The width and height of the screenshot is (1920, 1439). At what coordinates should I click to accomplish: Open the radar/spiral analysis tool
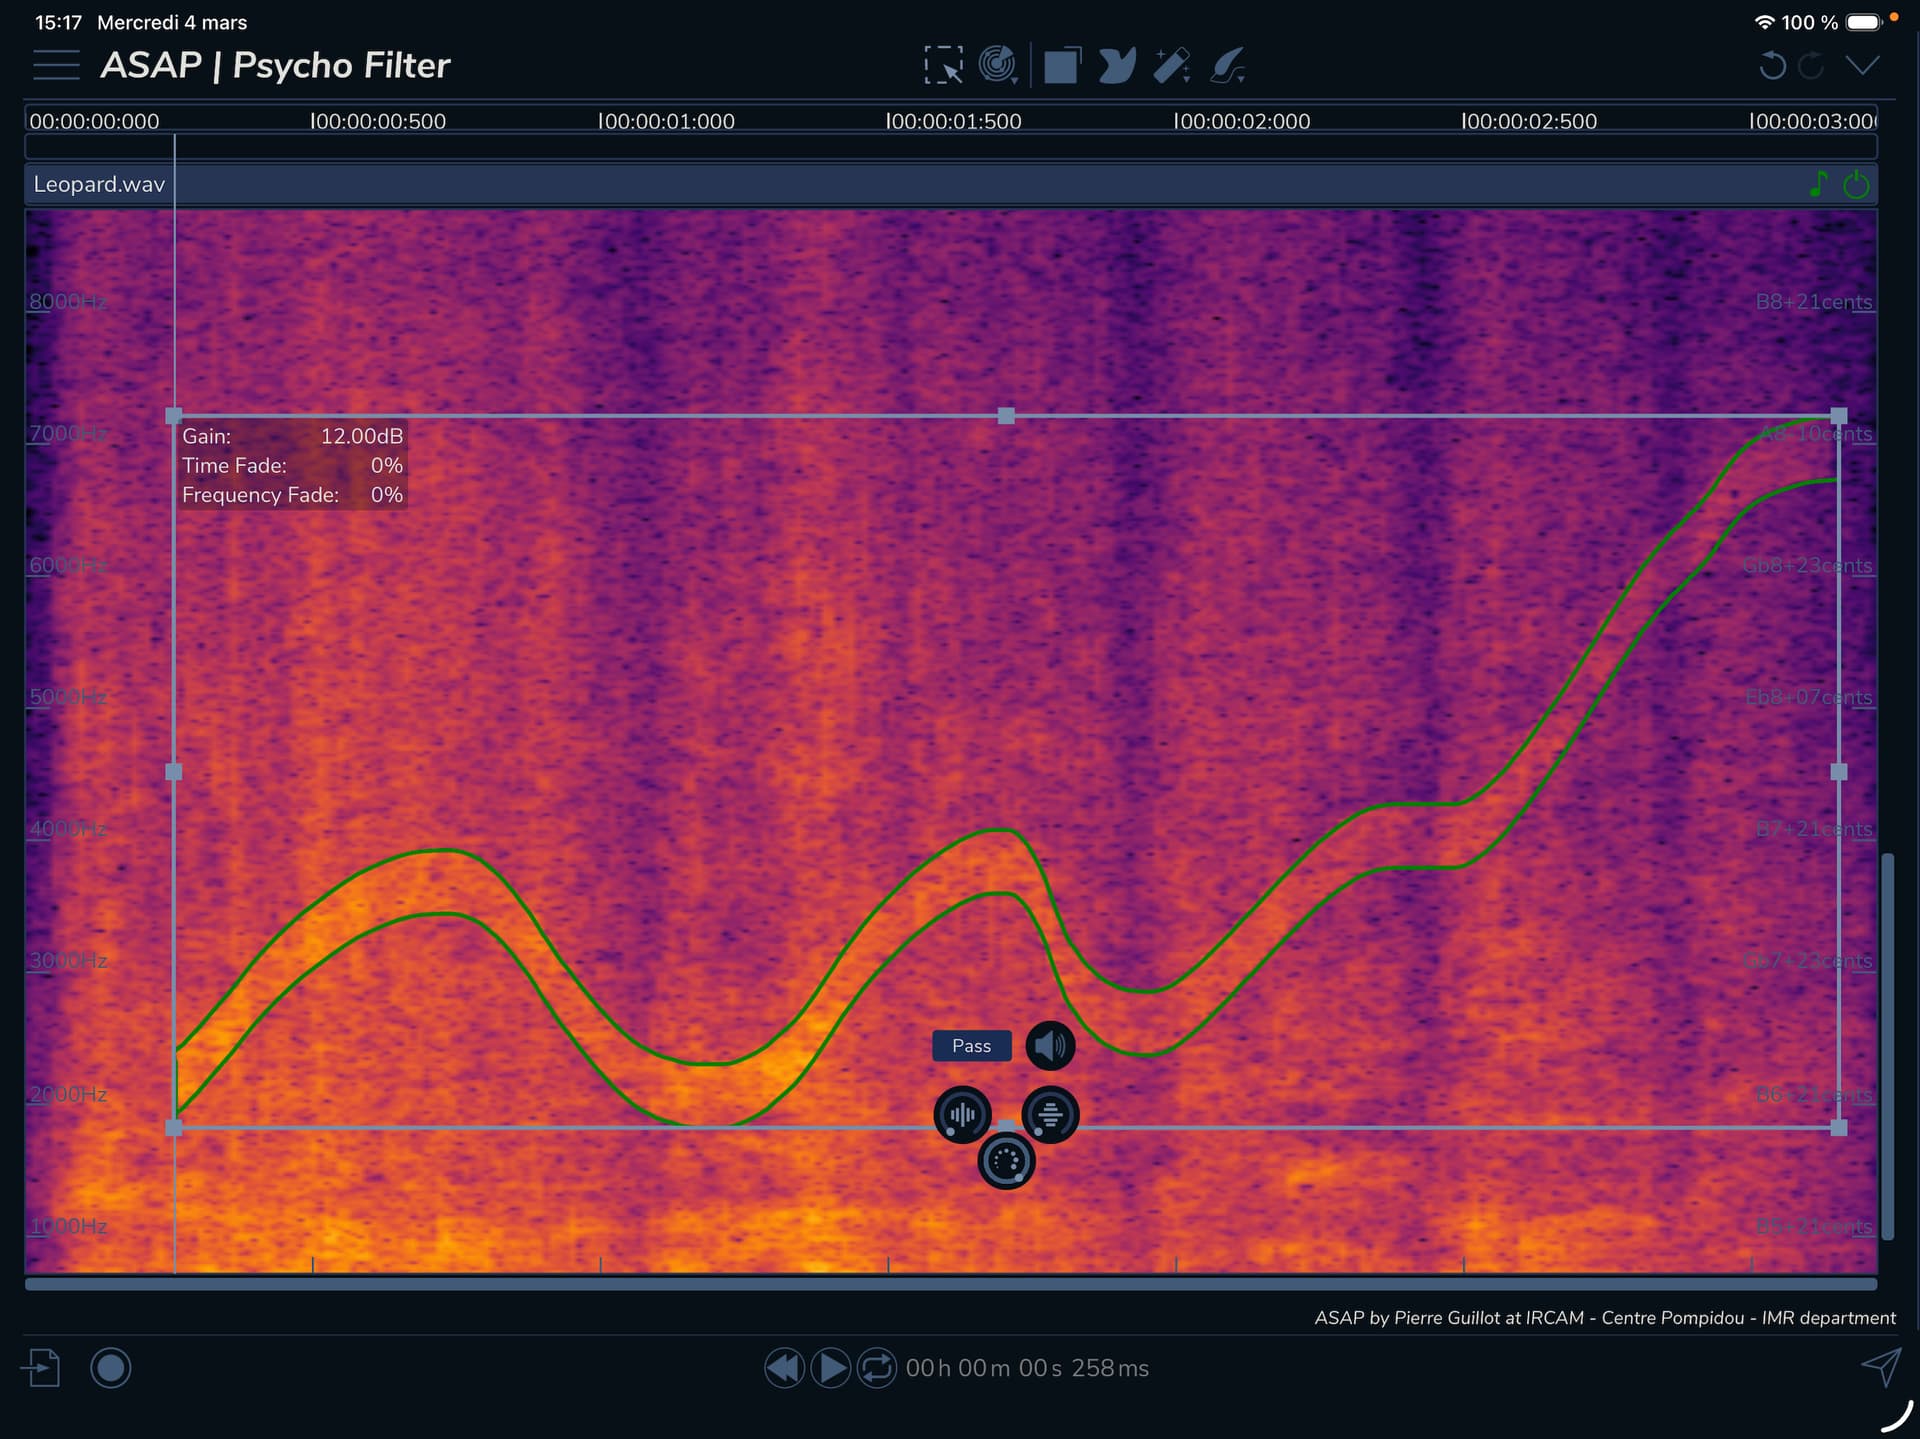996,63
